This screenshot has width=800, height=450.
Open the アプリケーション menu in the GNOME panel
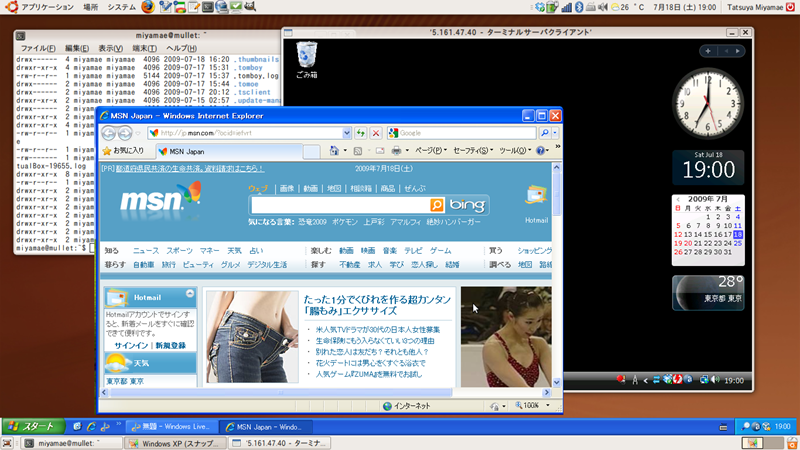[x=47, y=7]
